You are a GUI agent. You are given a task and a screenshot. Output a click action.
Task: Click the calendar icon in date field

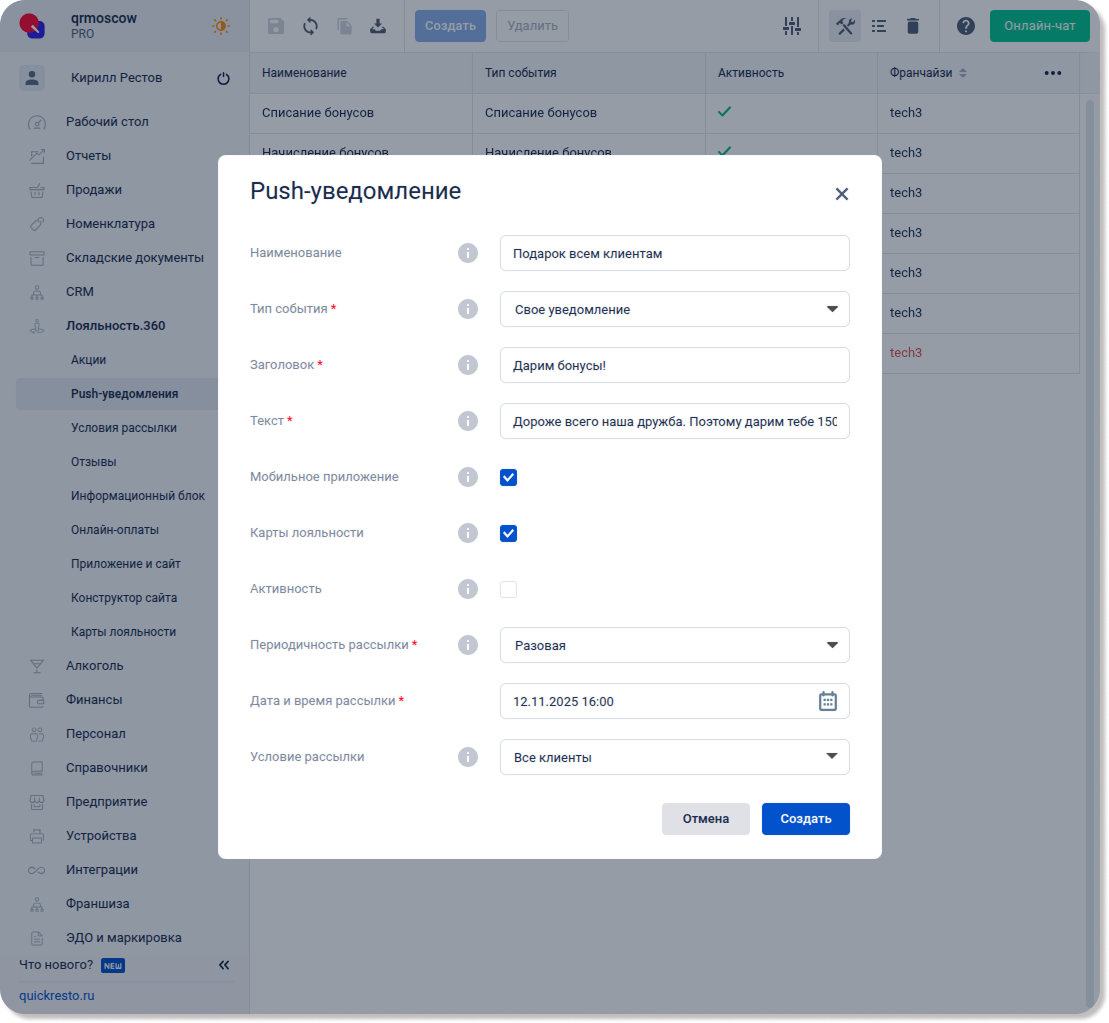[827, 701]
